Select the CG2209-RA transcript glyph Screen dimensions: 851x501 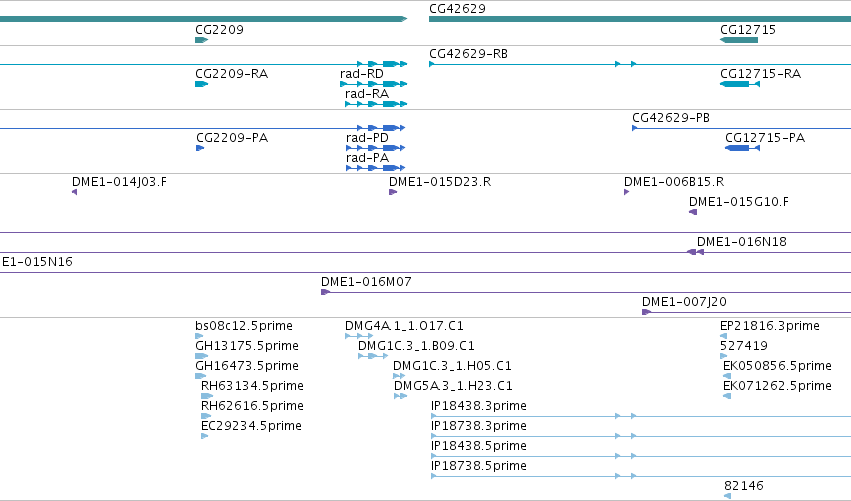coord(201,84)
